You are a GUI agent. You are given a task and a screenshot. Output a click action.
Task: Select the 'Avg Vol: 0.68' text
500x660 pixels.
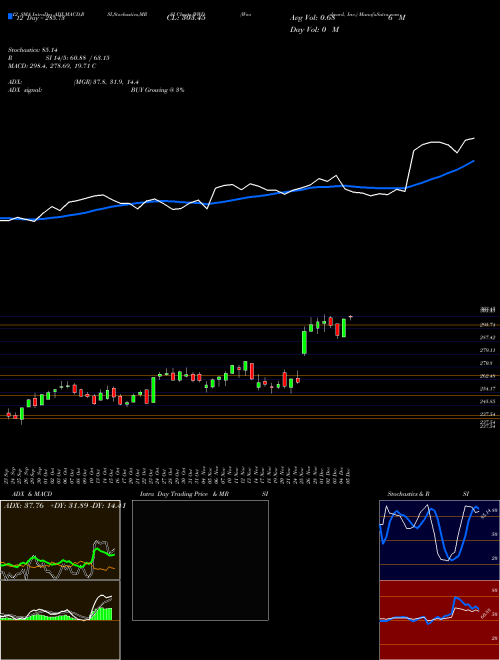point(312,18)
